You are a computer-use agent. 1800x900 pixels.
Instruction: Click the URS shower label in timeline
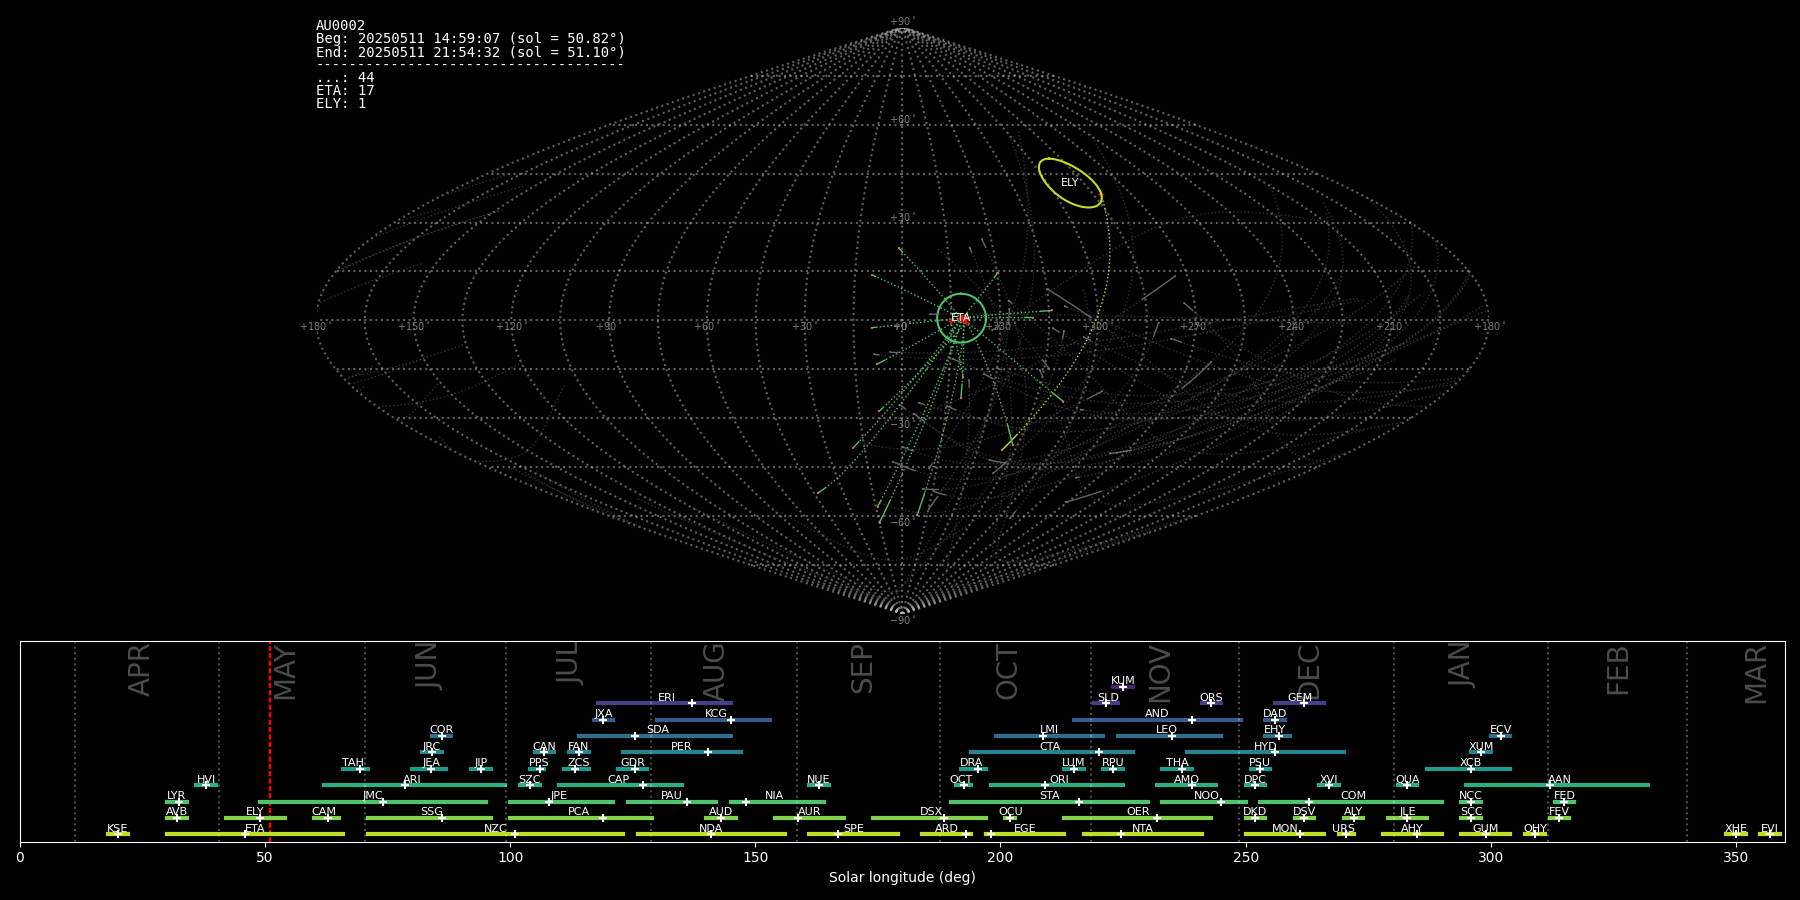1344,829
